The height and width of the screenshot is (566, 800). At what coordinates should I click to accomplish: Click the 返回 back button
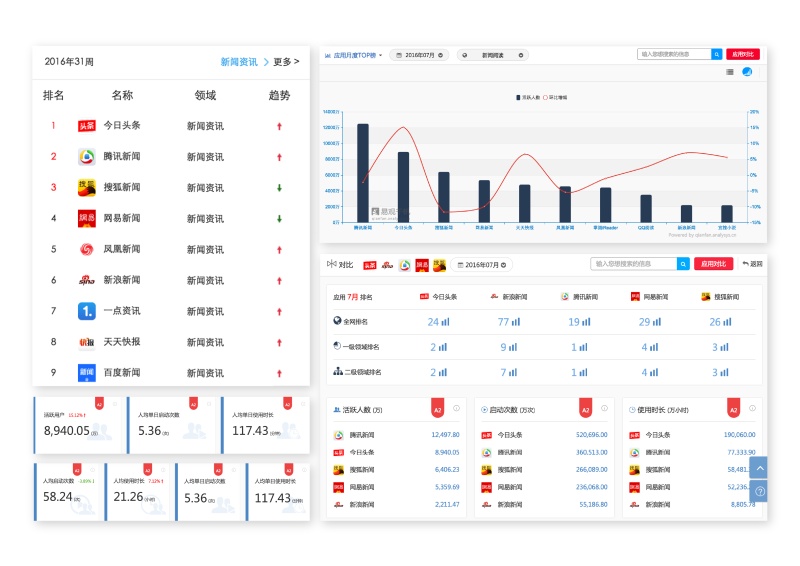753,264
